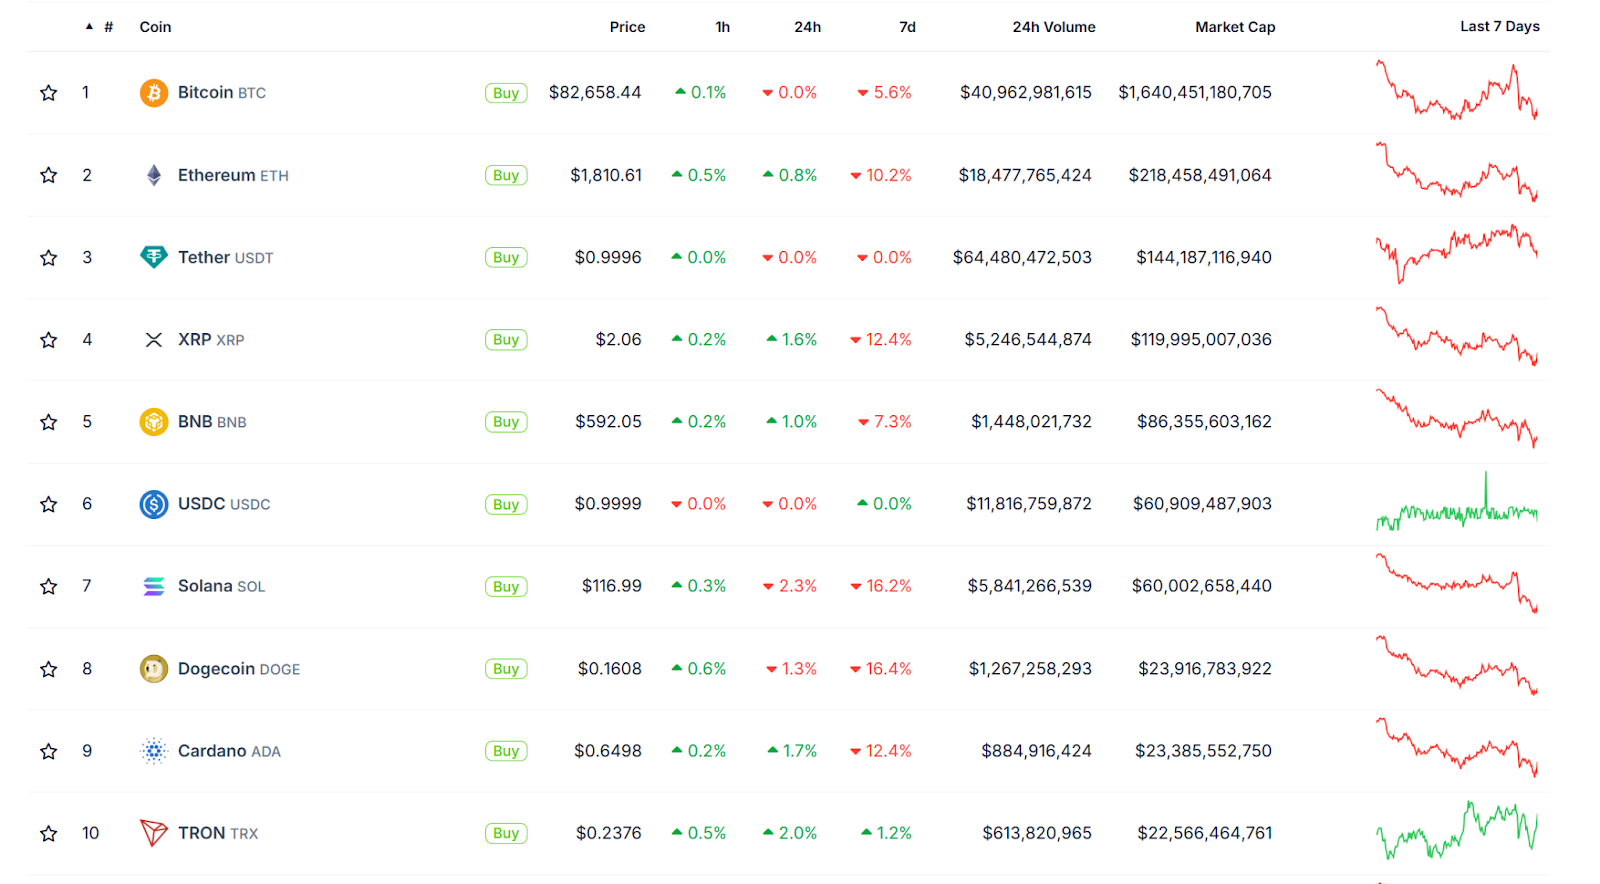Open the Cardano ADA coin link
This screenshot has width=1600, height=884.
[229, 751]
